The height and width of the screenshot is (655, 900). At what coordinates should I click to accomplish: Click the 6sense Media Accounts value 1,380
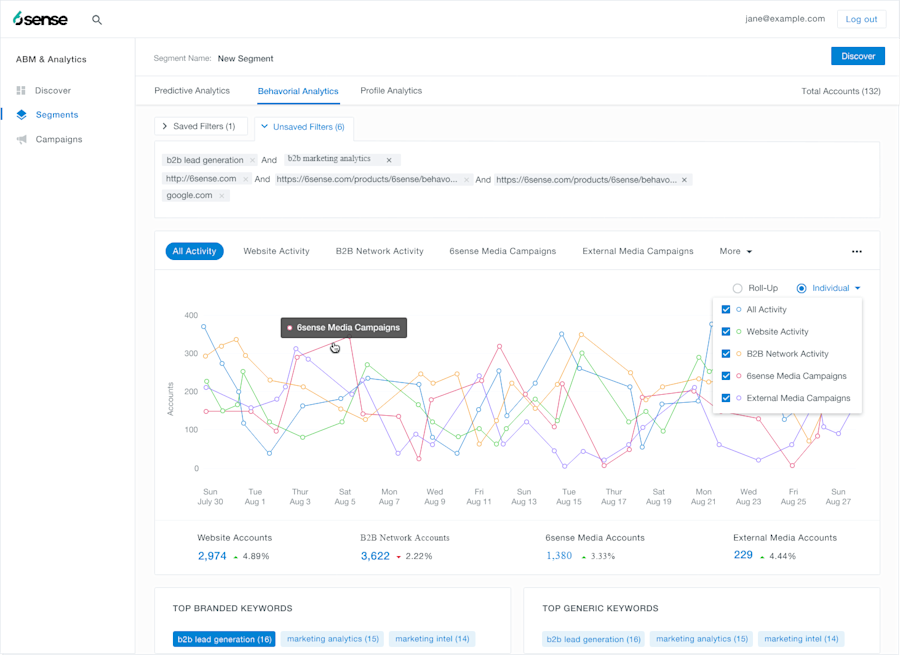click(559, 556)
